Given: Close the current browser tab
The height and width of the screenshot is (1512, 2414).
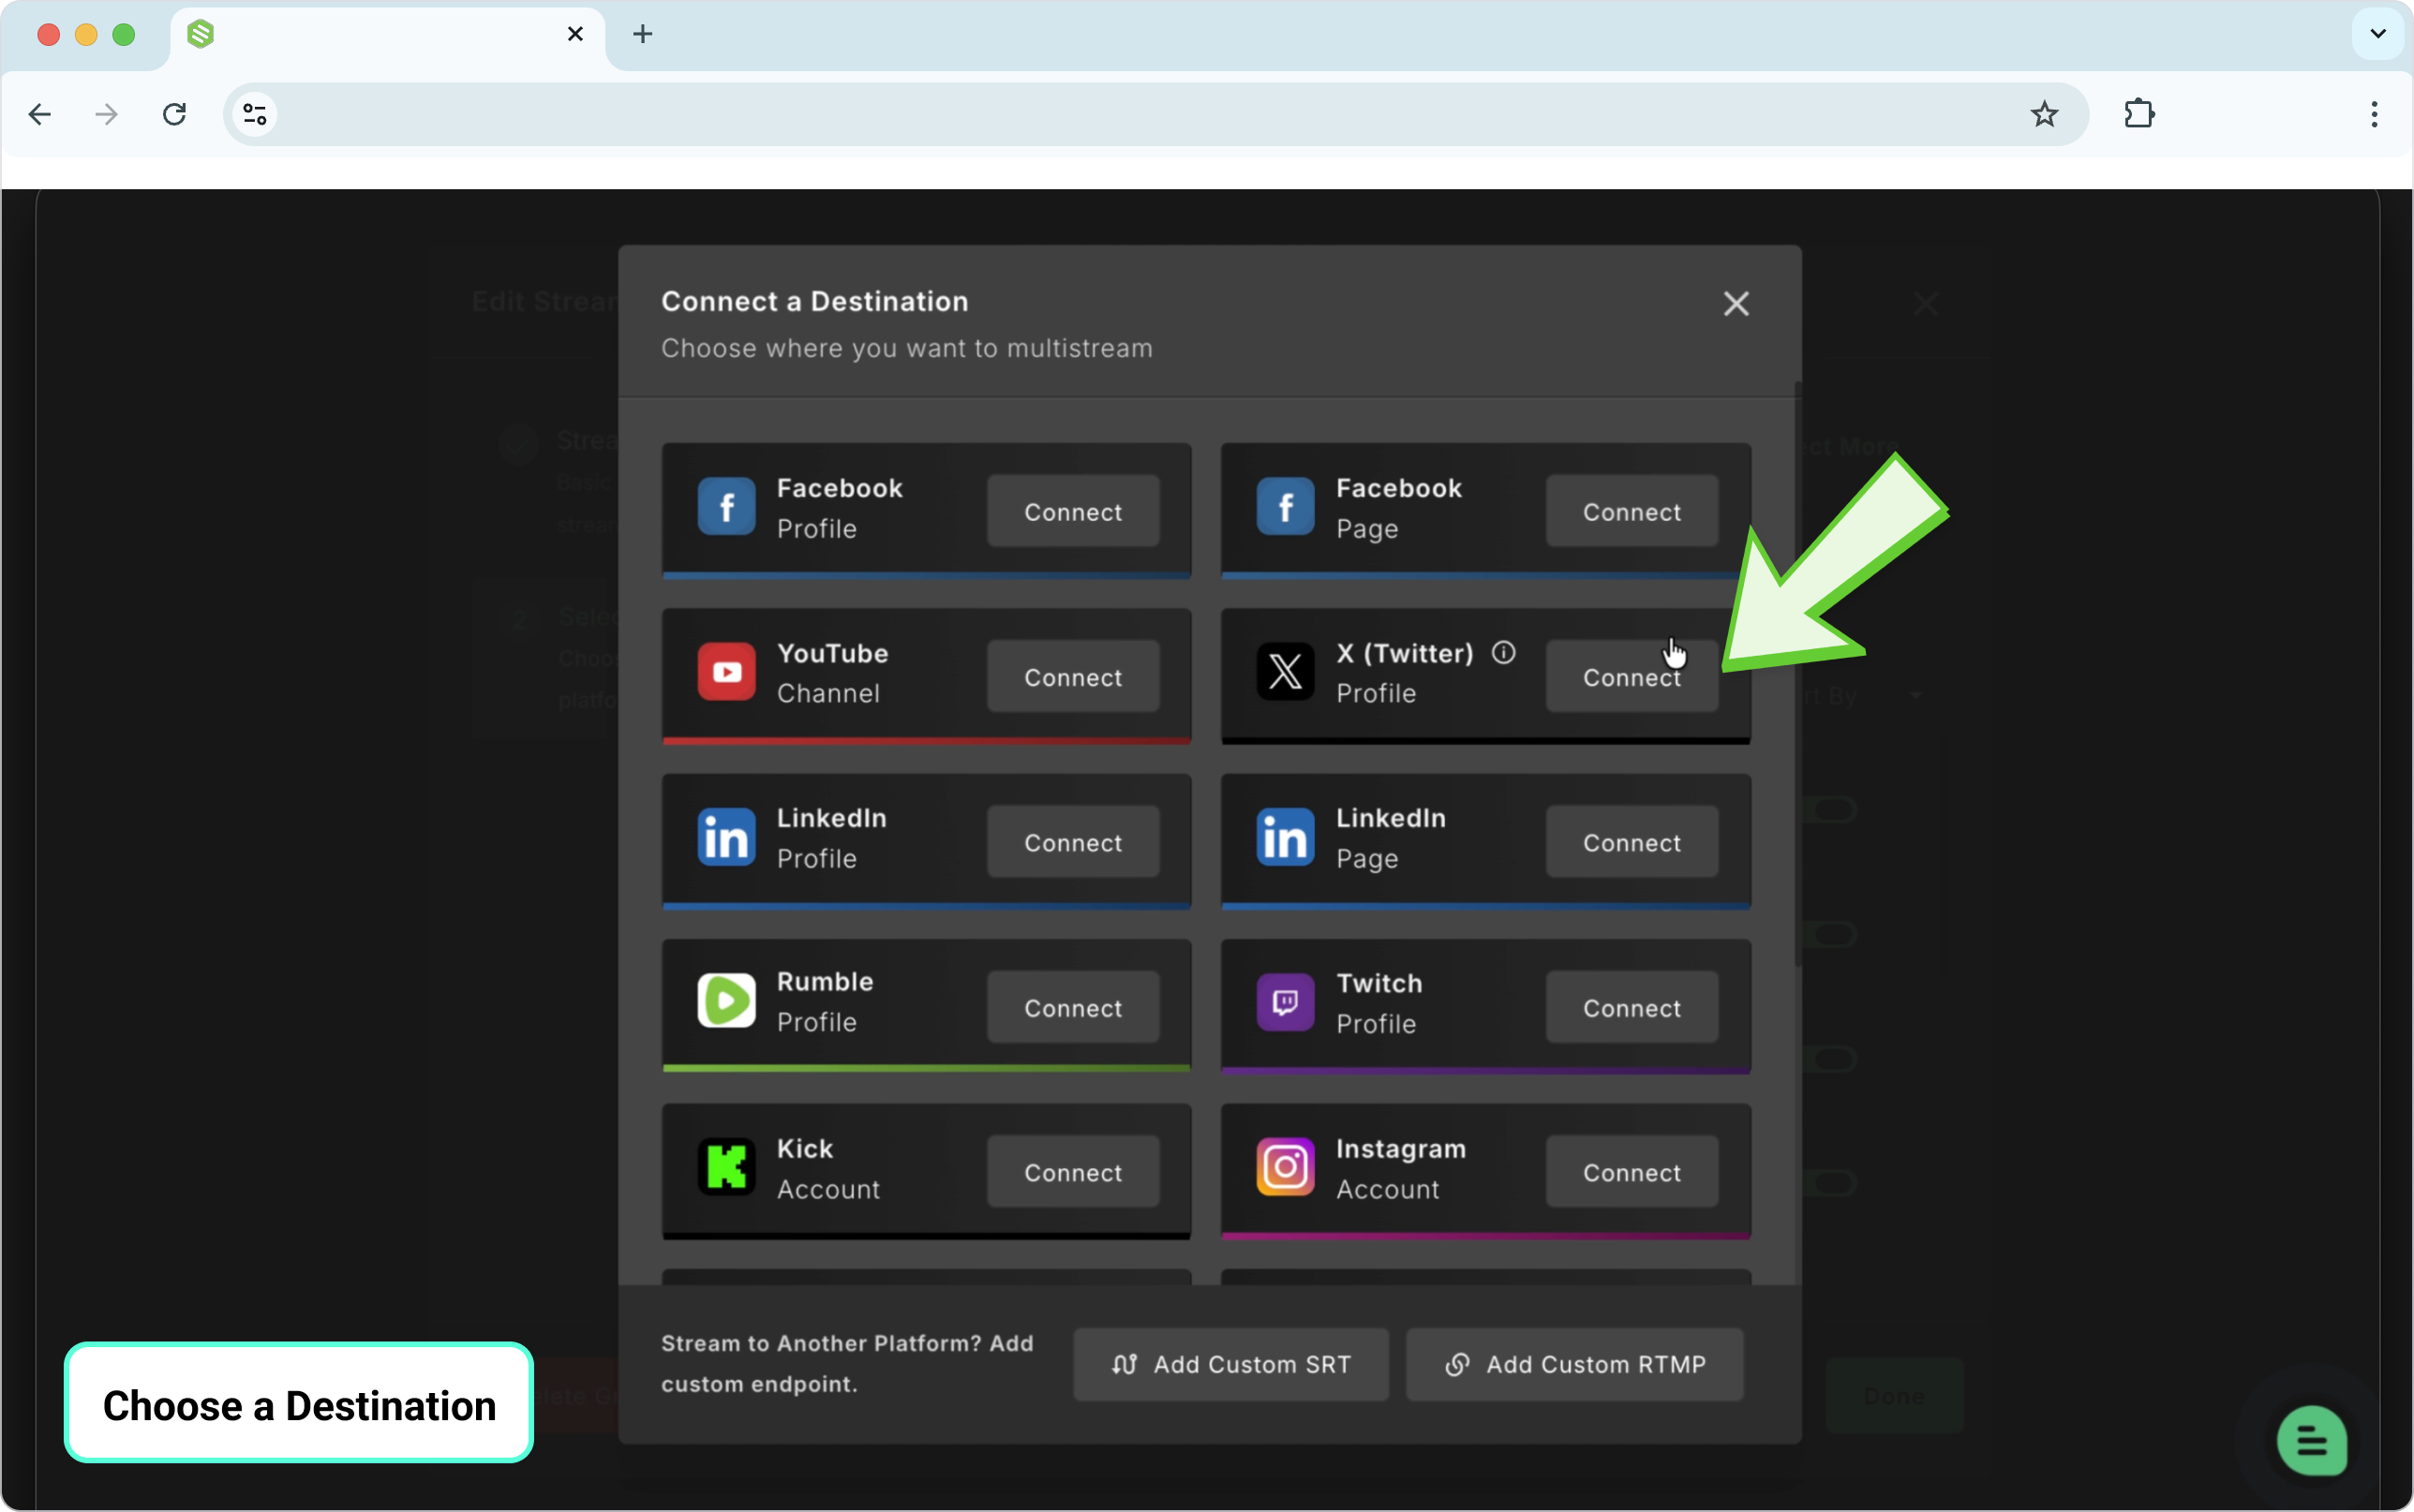Looking at the screenshot, I should tap(575, 34).
